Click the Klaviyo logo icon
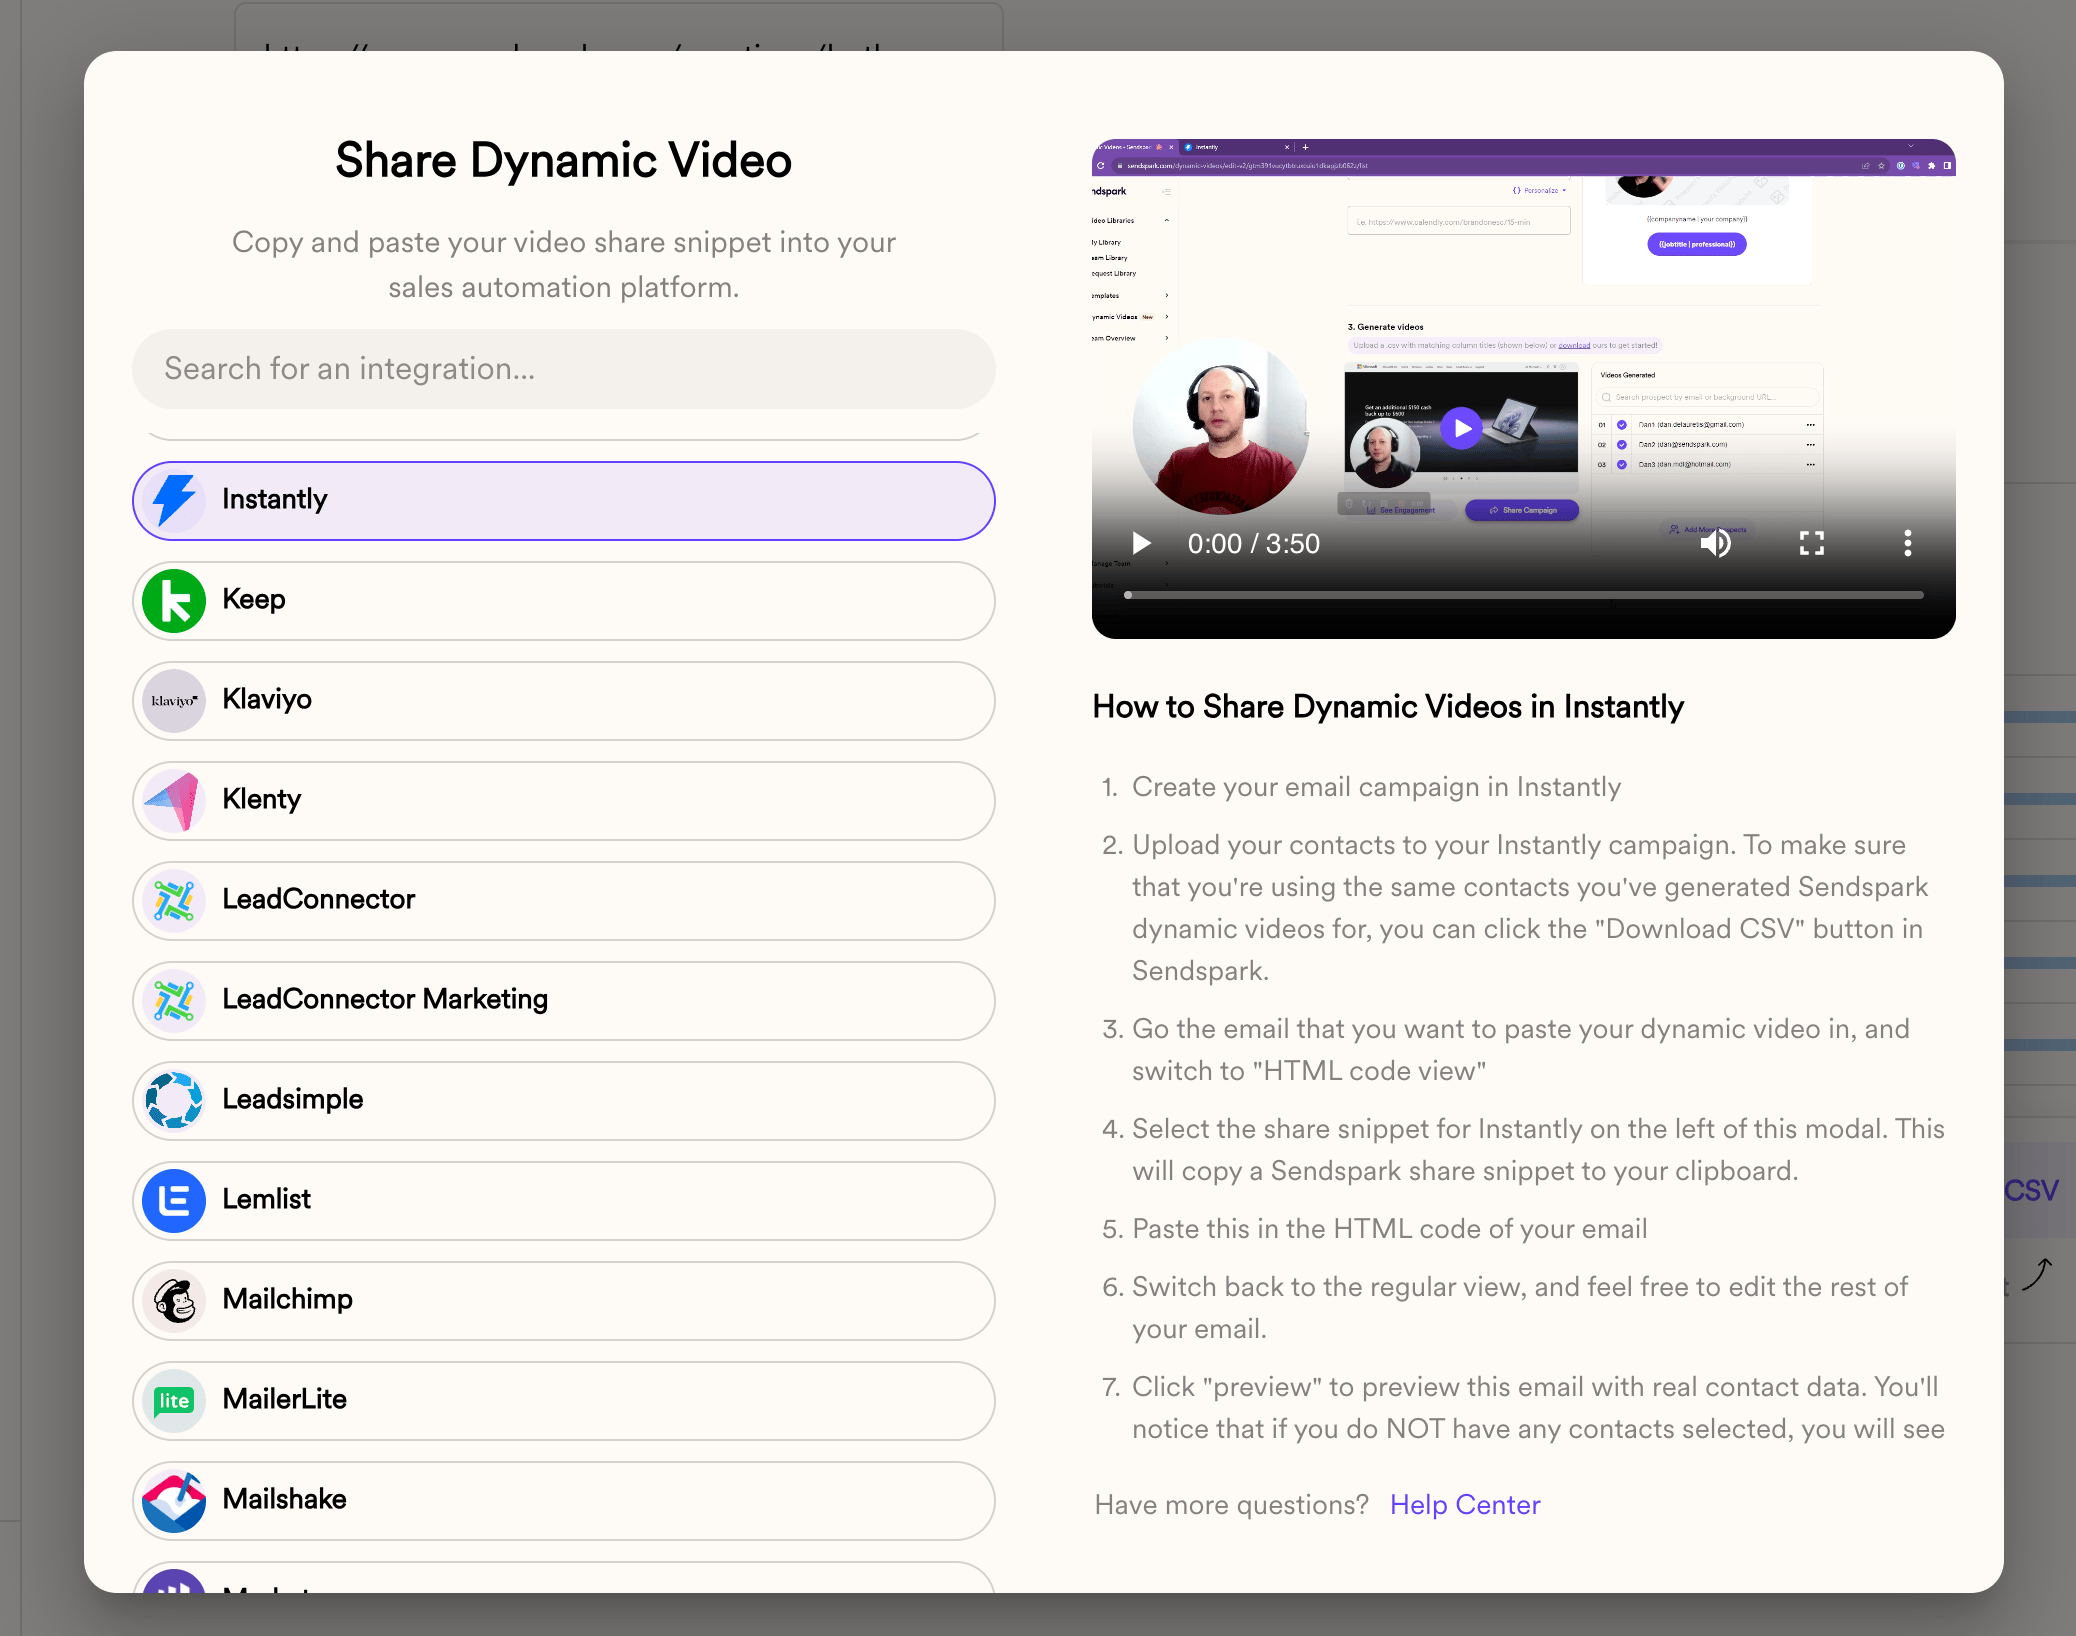The image size is (2076, 1636). tap(174, 700)
